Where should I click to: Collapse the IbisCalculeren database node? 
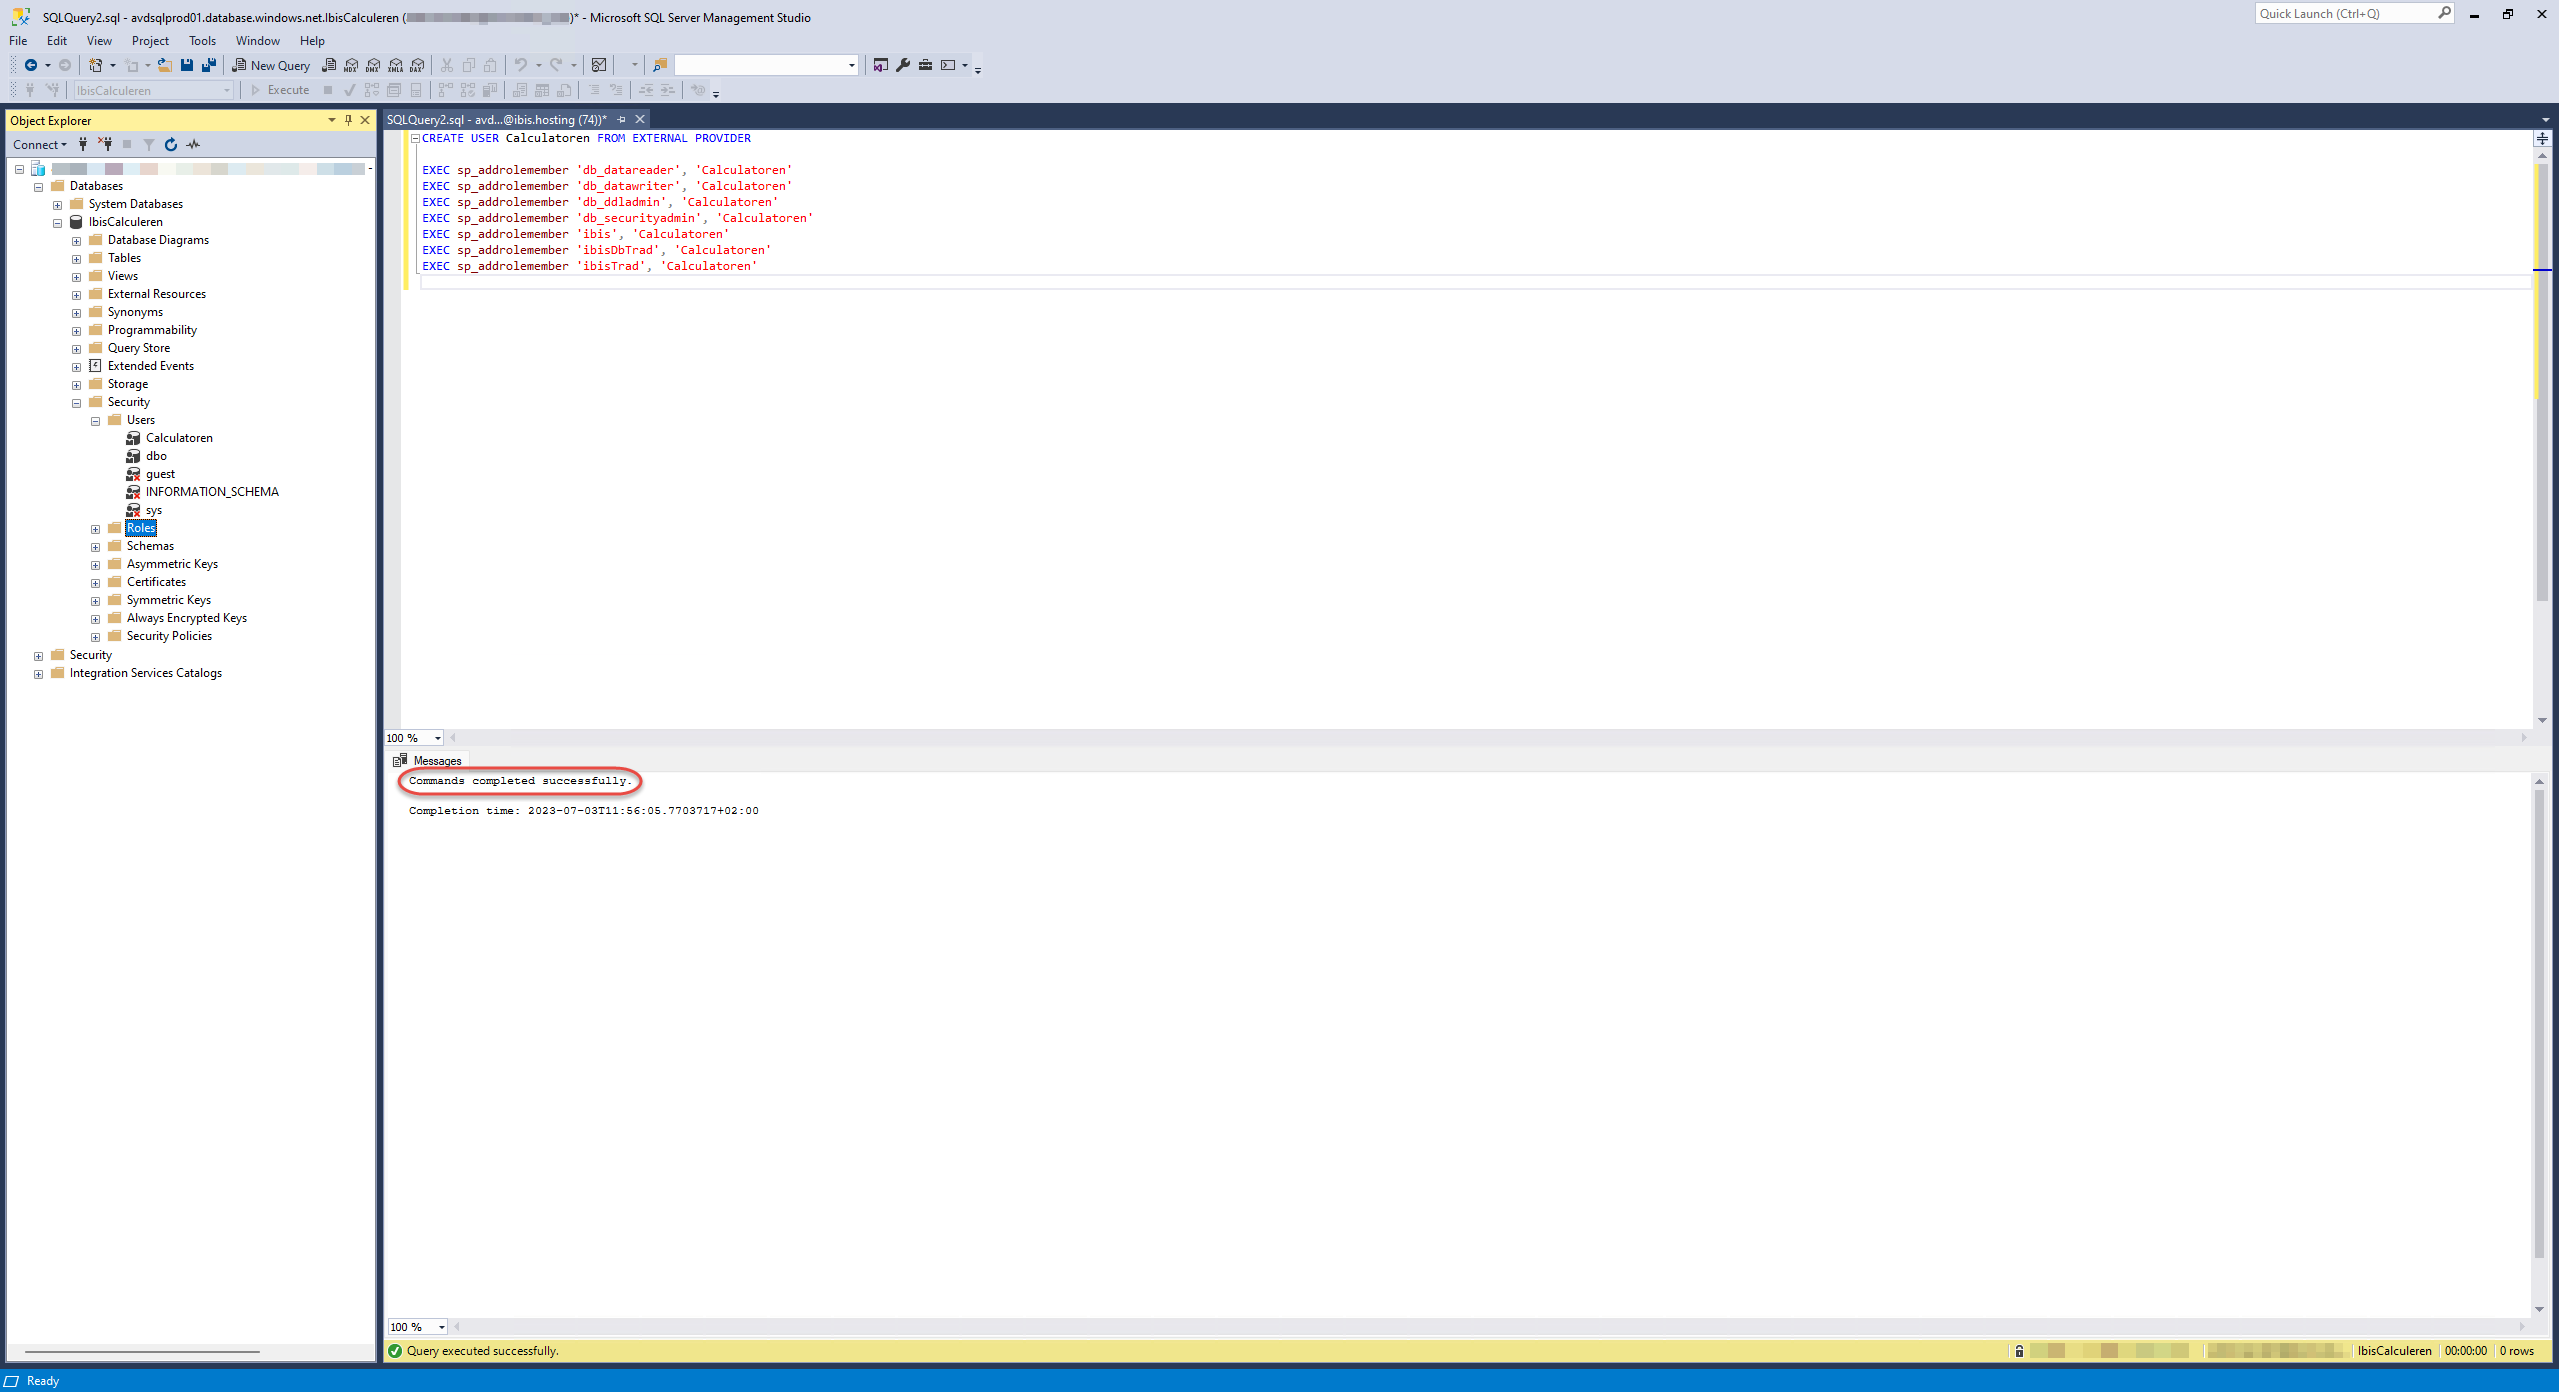[58, 223]
